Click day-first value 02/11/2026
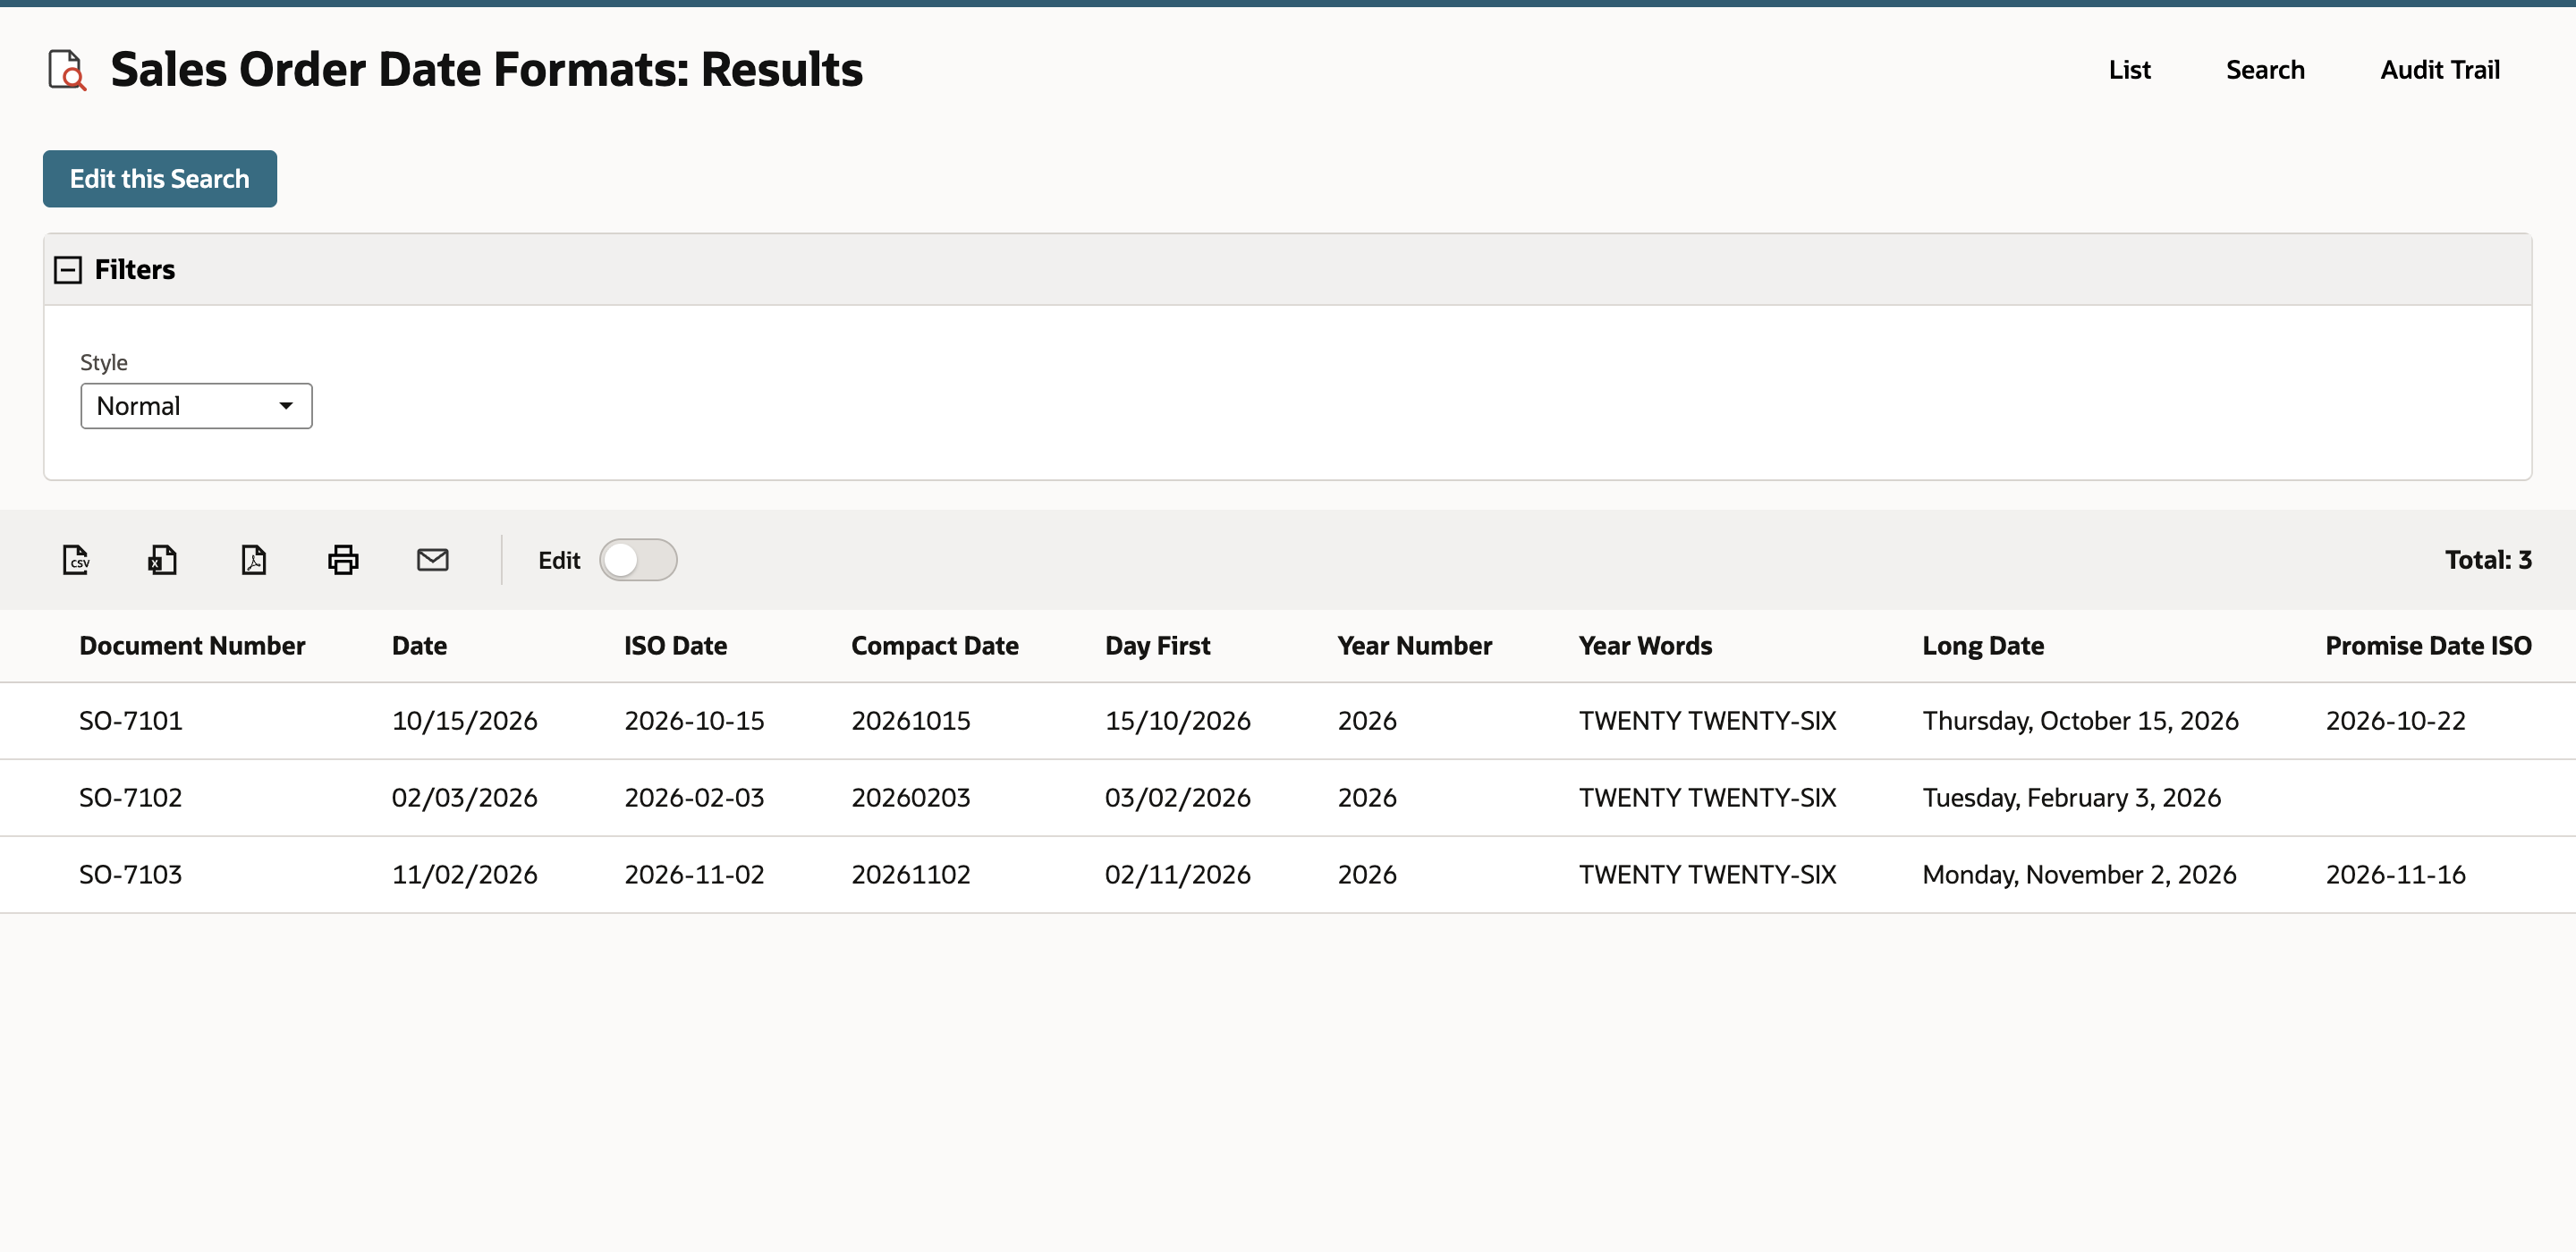Screen dimensions: 2576x1252 click(1178, 875)
